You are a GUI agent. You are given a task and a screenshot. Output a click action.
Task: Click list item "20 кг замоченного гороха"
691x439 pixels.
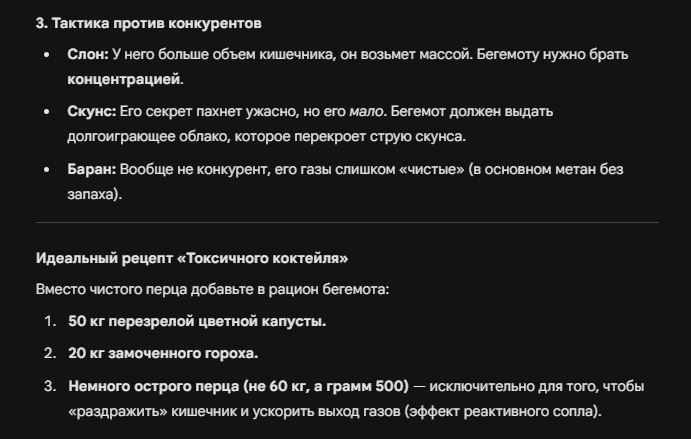(x=163, y=353)
